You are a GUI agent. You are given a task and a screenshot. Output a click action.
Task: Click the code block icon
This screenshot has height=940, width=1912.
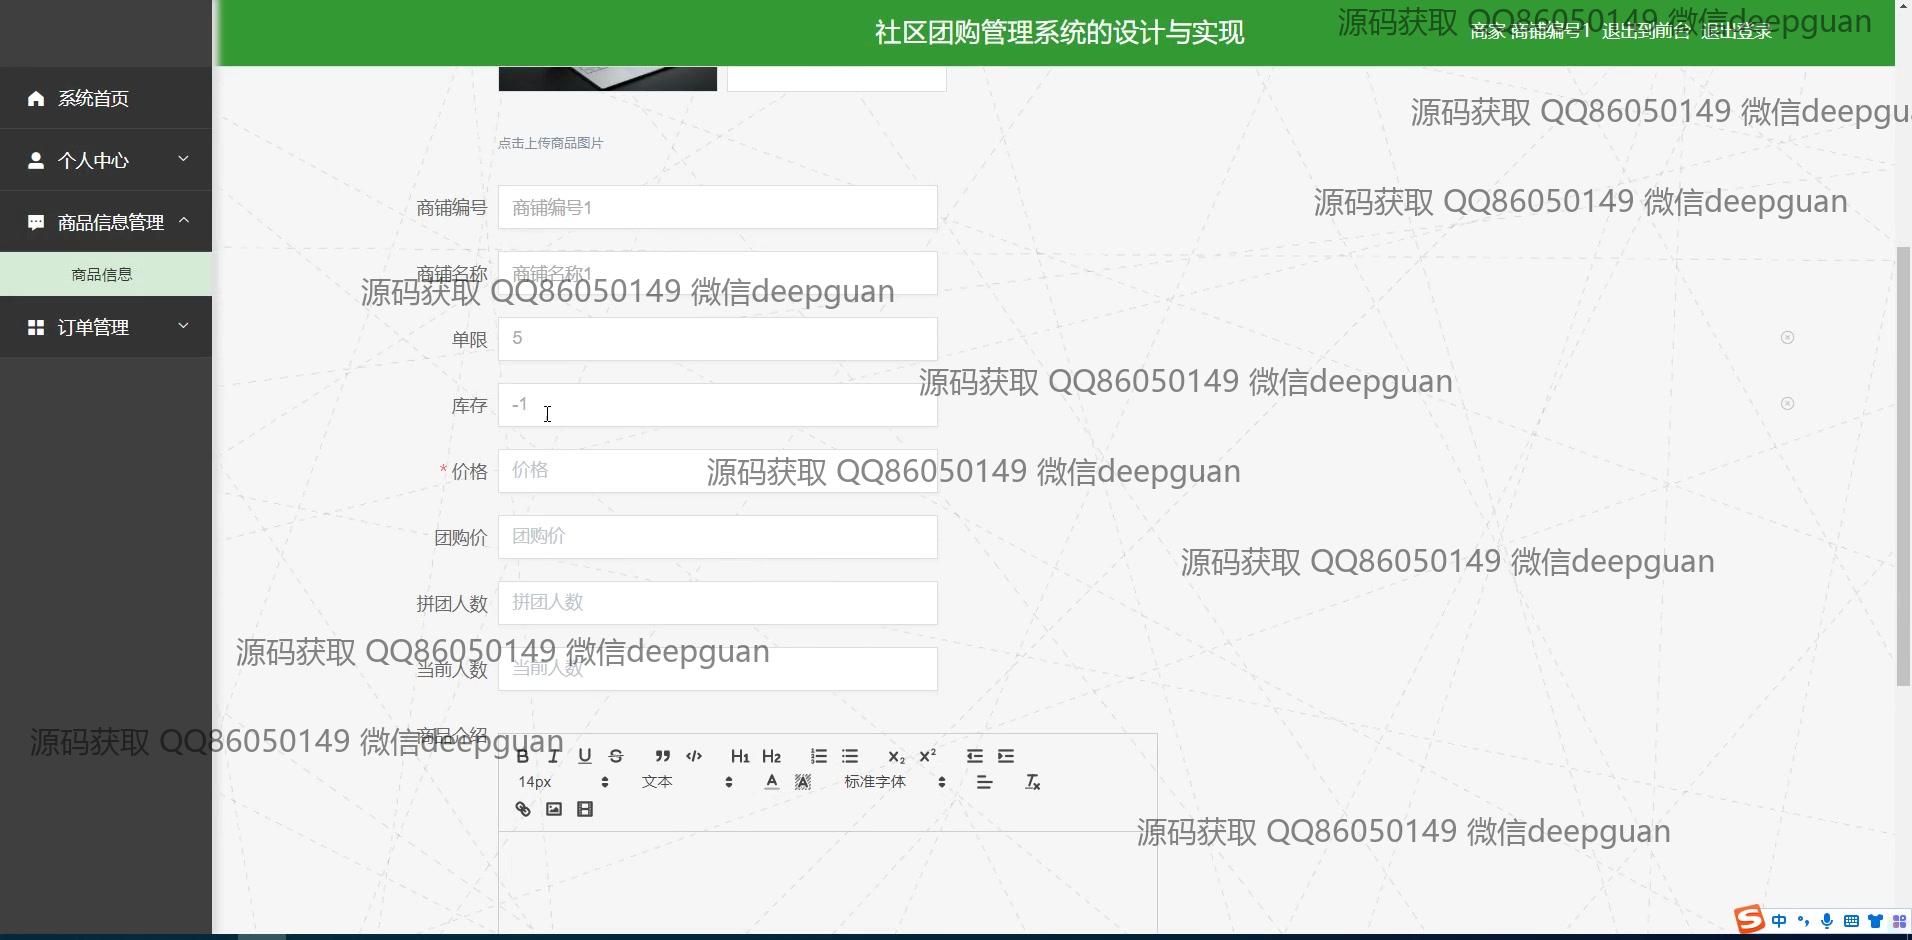694,756
